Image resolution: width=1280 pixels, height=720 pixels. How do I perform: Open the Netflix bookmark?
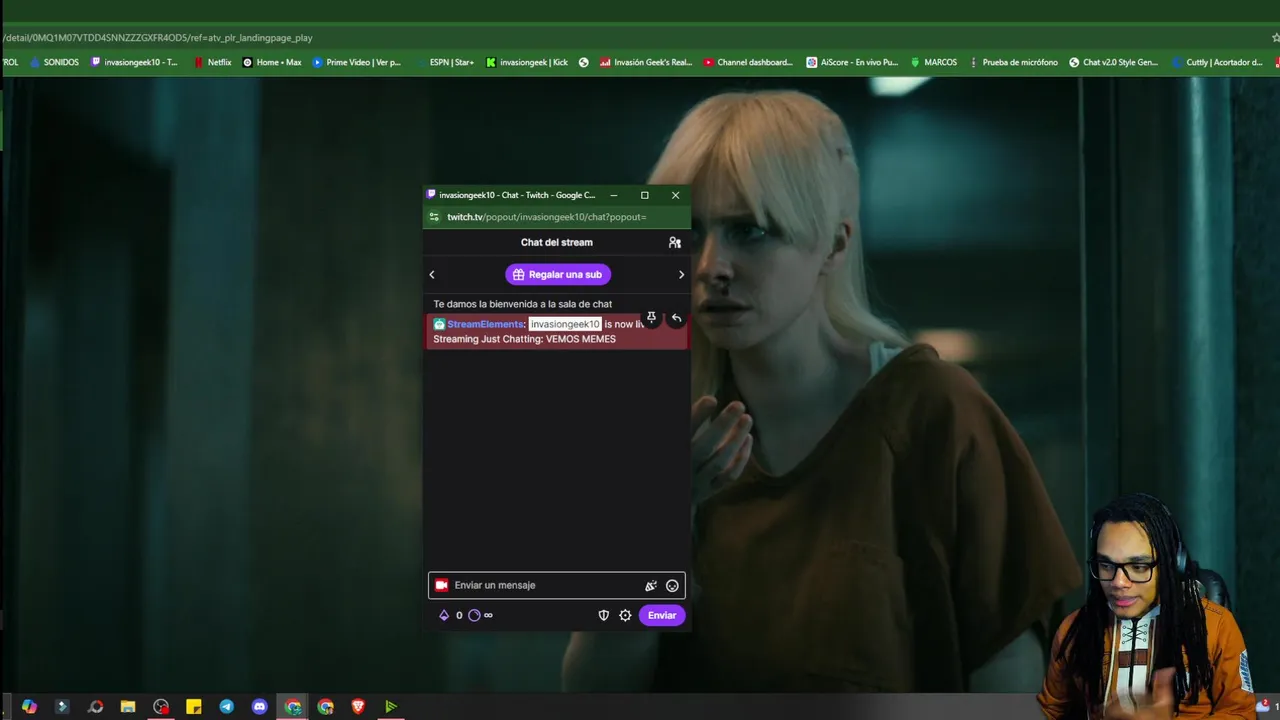point(213,62)
